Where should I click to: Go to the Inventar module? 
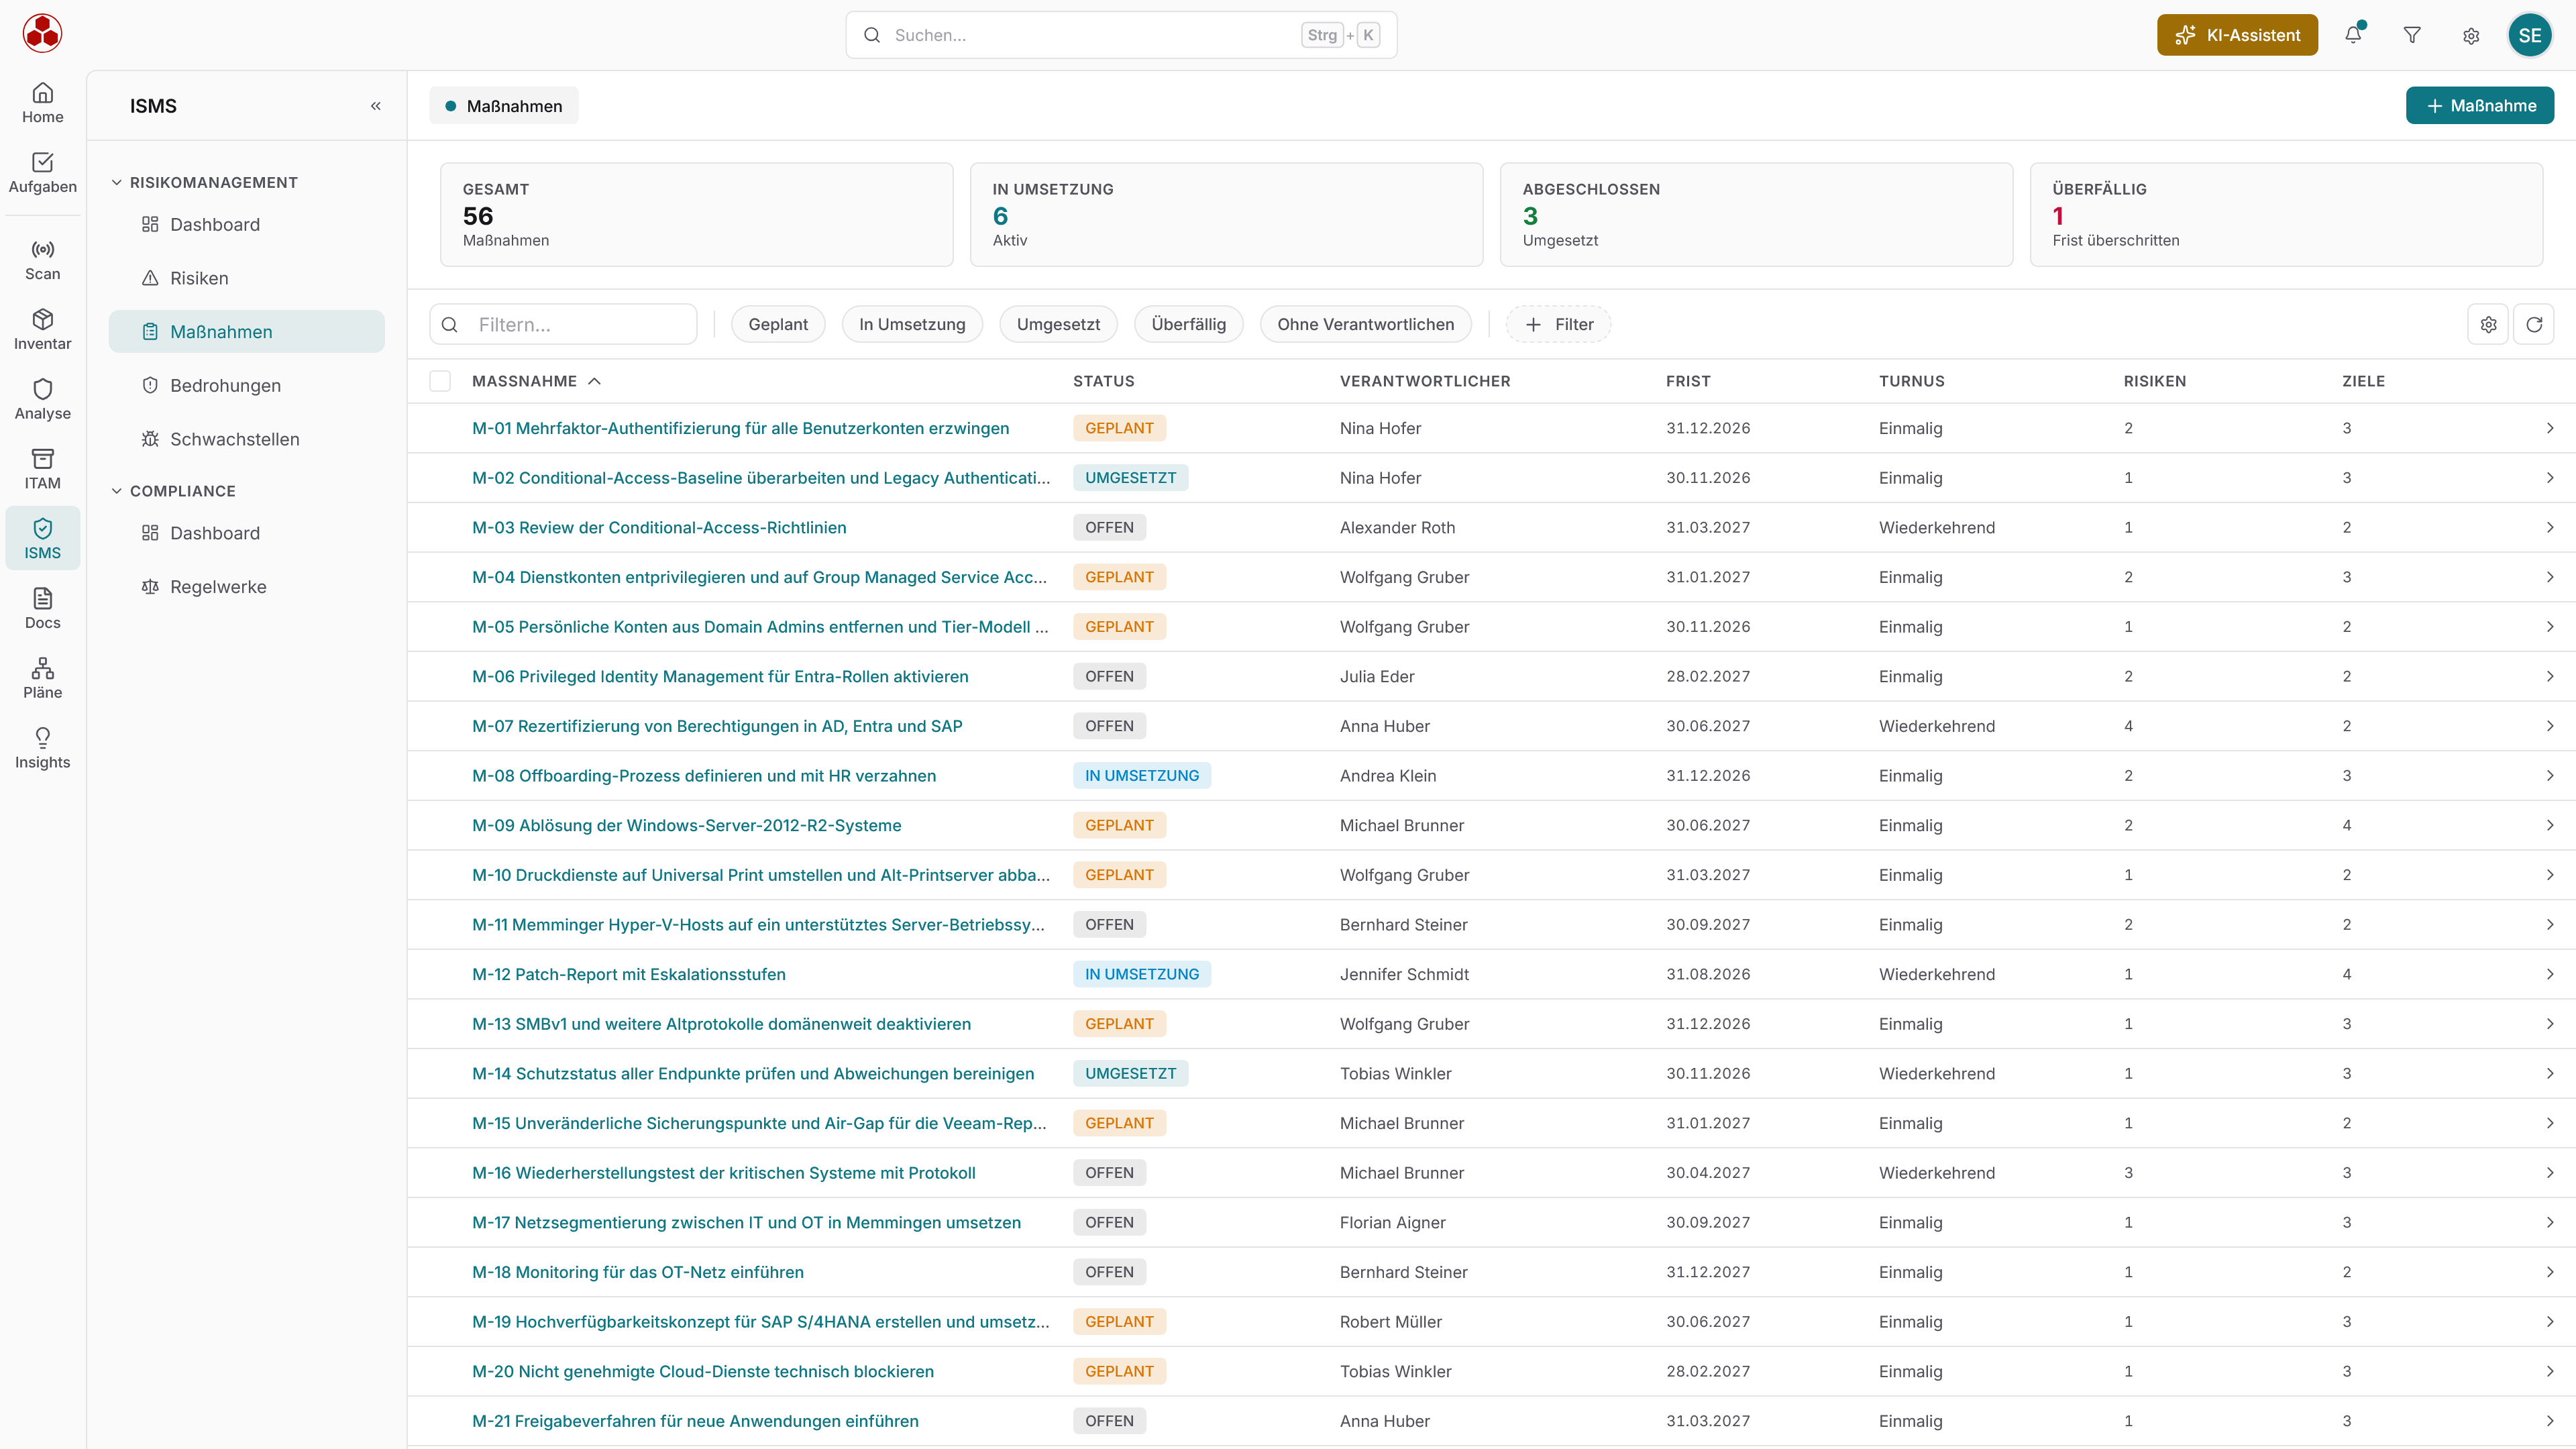(42, 330)
